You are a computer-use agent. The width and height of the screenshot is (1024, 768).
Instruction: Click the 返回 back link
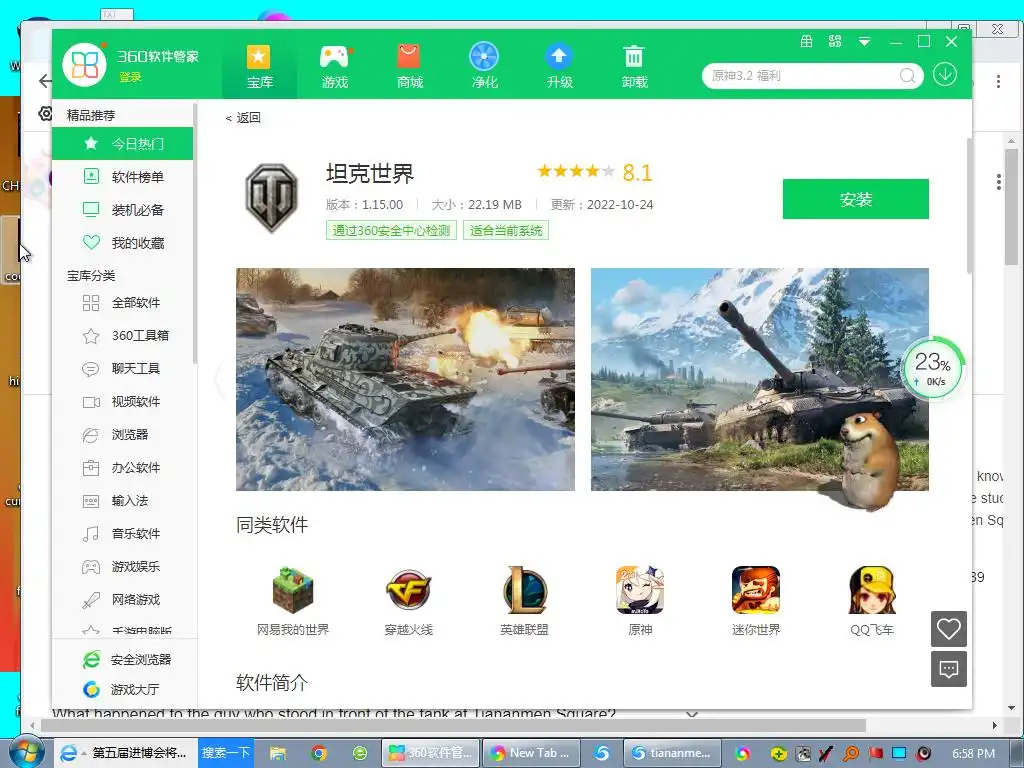(x=243, y=118)
